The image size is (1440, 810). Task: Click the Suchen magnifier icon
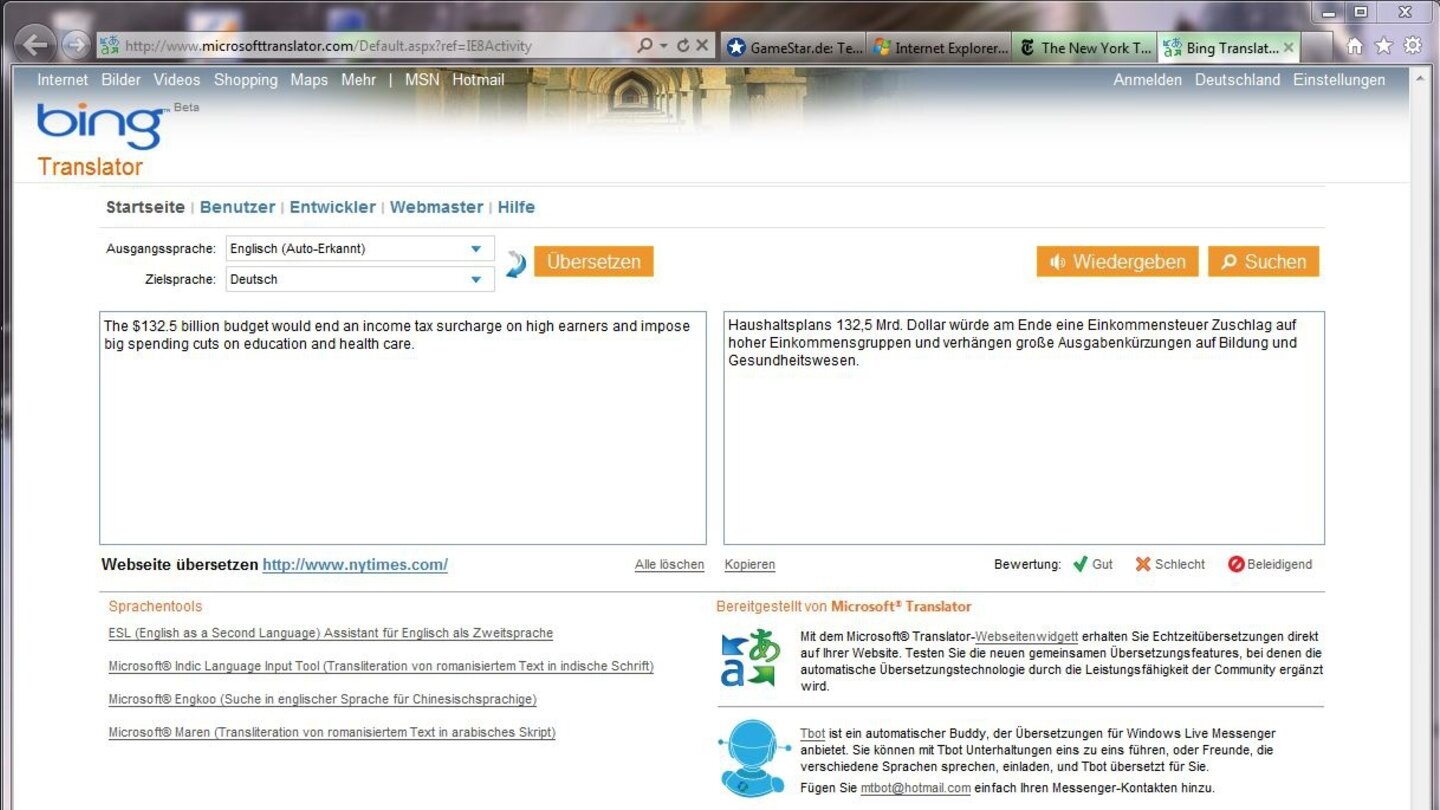1229,261
